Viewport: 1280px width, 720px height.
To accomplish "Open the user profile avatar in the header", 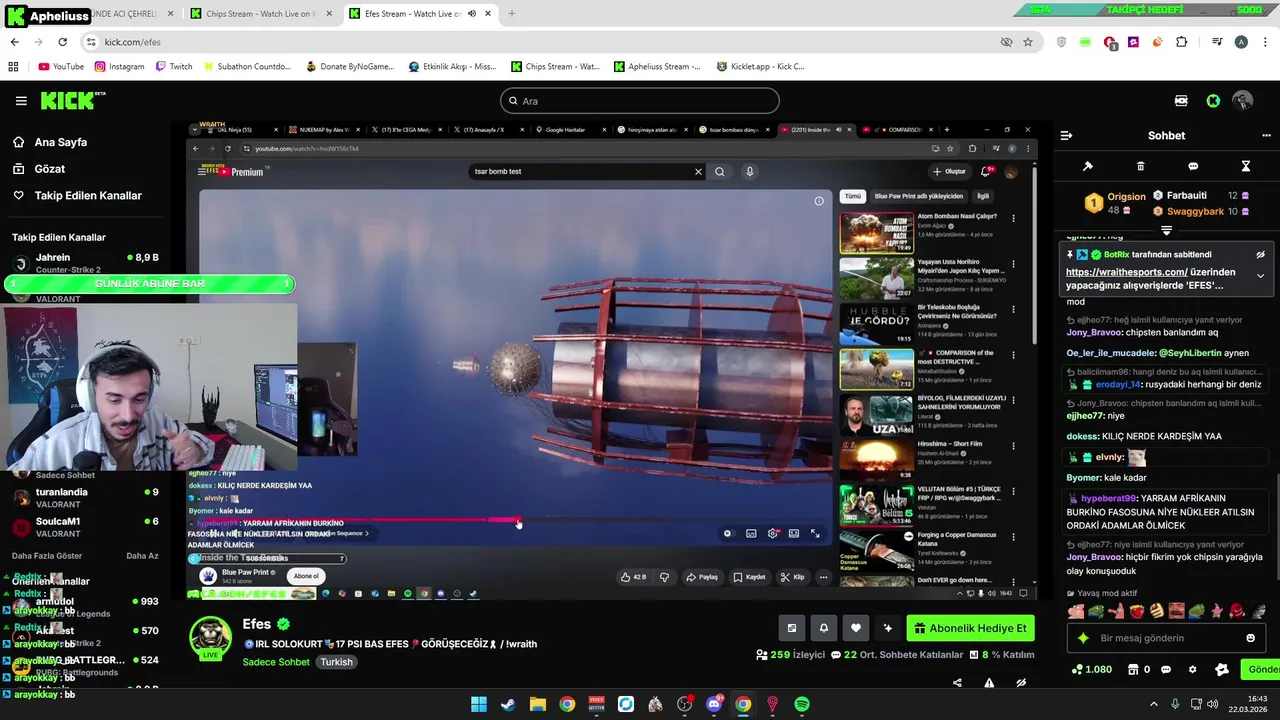I will [x=1243, y=101].
